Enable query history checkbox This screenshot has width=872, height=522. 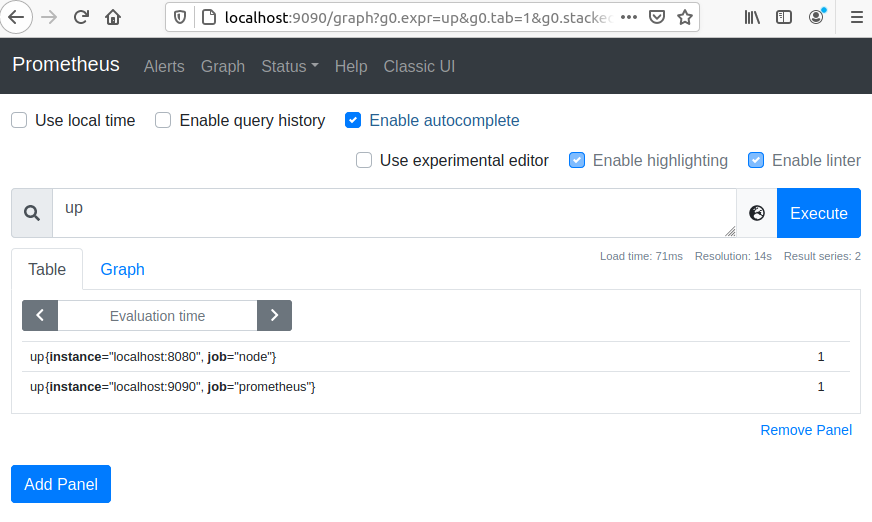tap(163, 120)
